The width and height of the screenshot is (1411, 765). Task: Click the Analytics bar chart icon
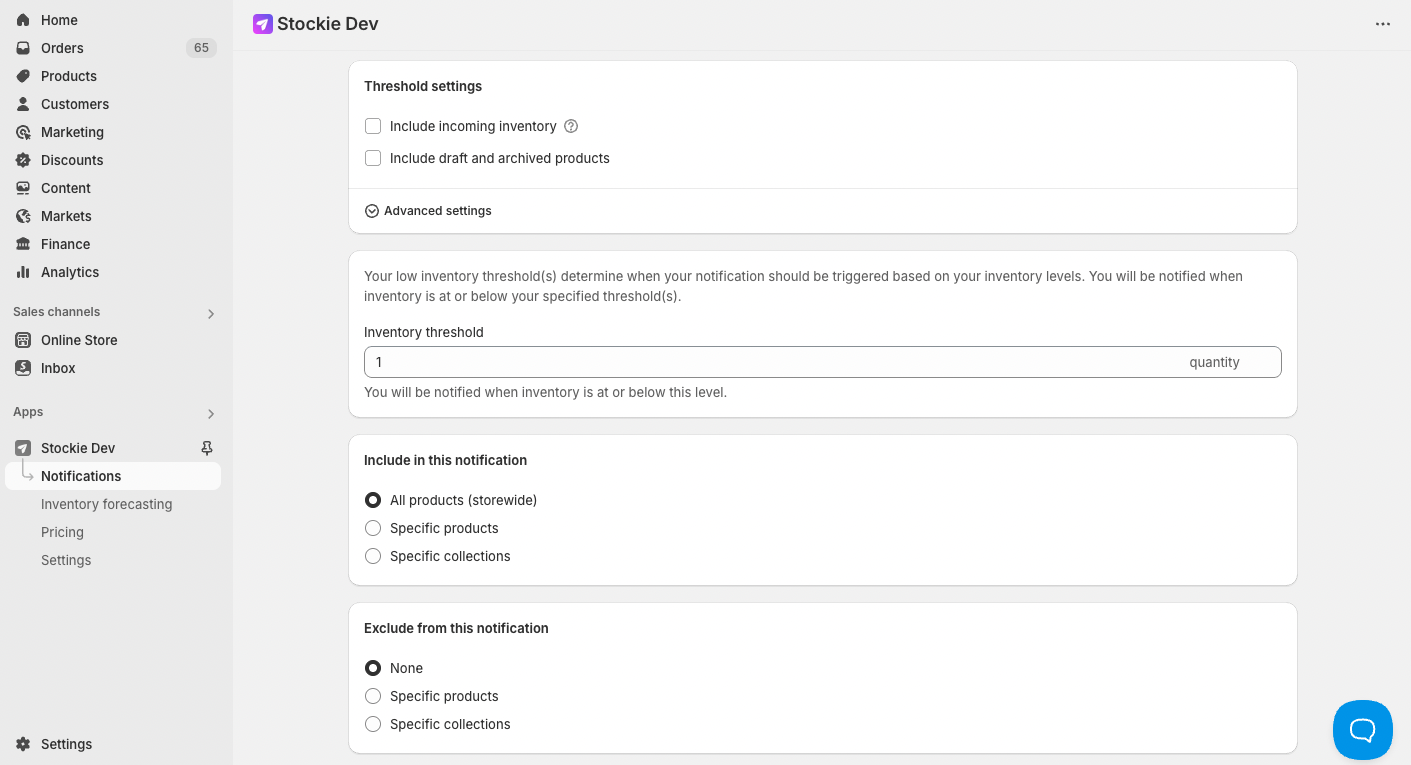click(x=23, y=272)
